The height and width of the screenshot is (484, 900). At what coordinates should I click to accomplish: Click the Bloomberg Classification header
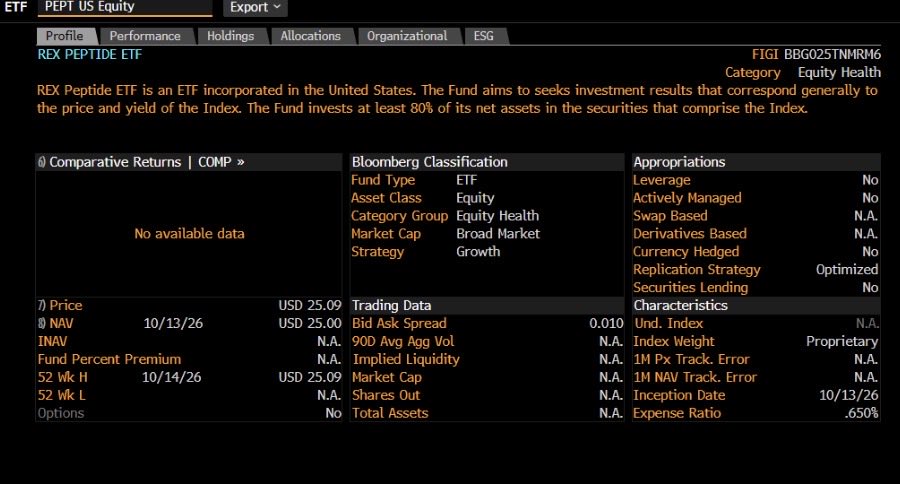[x=430, y=162]
